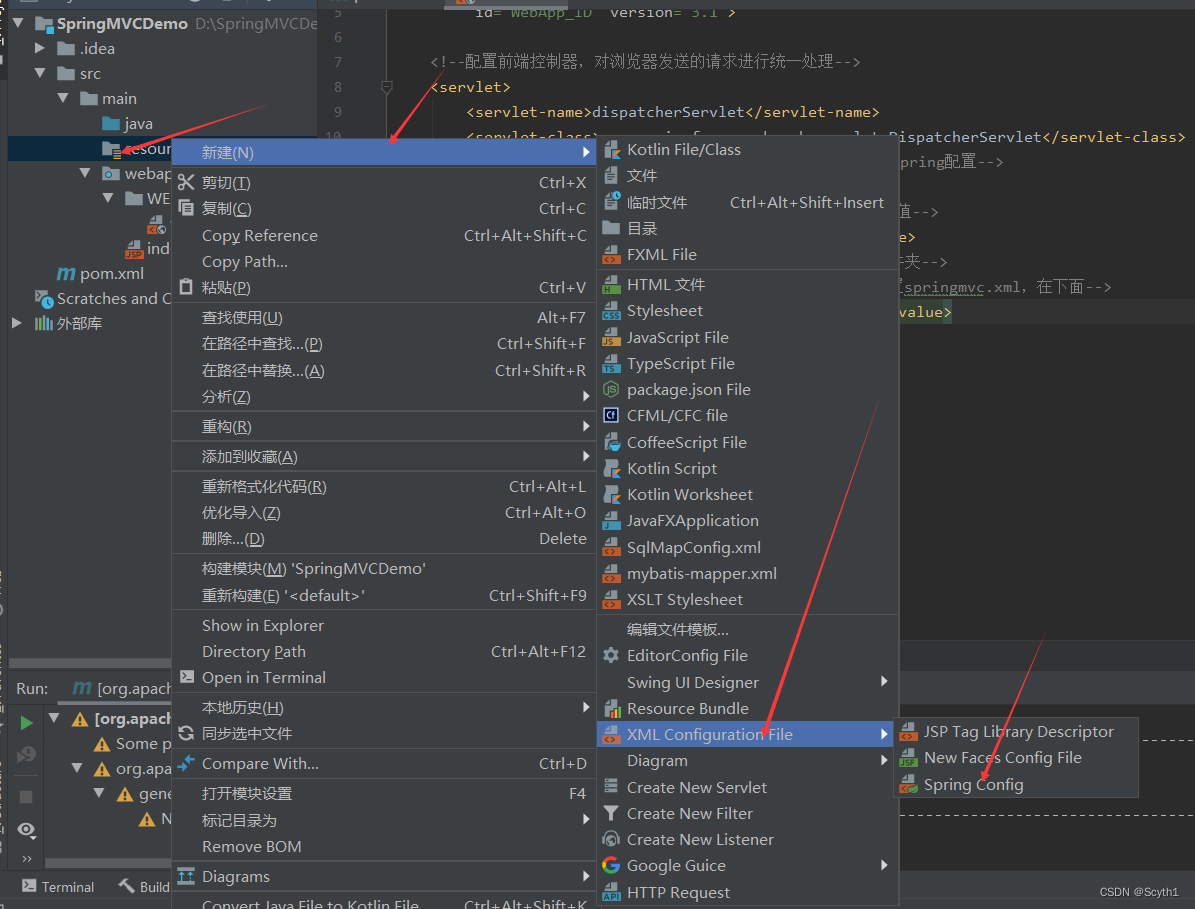Click the scissors icon next to 剪切
The height and width of the screenshot is (909, 1195).
186,182
